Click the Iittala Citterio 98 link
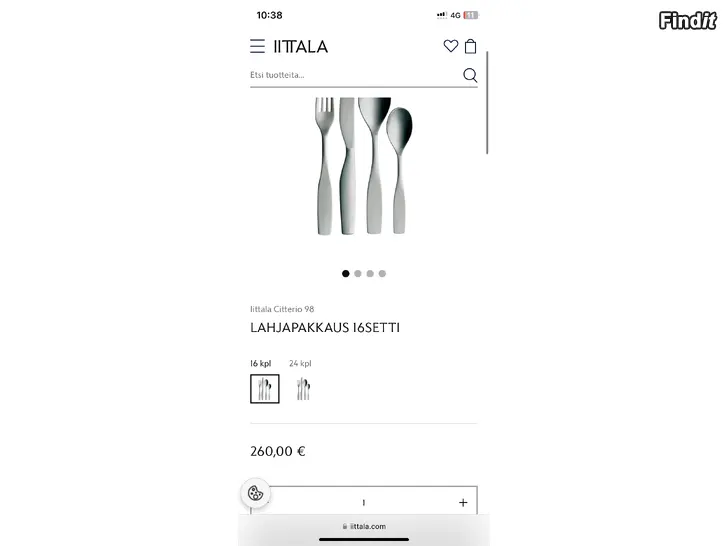728x546 pixels. click(x=282, y=309)
